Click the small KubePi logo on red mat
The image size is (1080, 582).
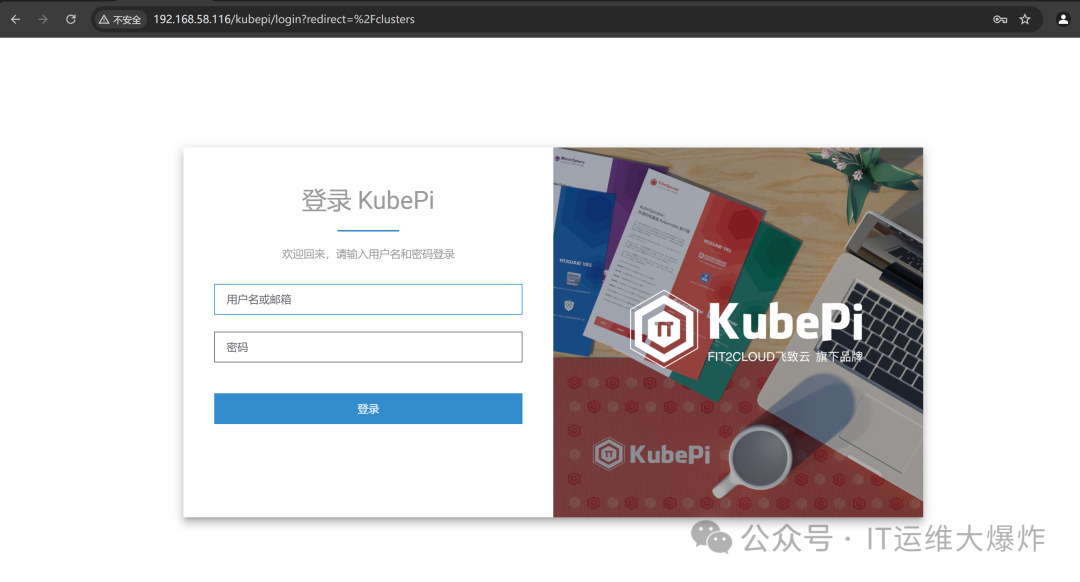[652, 454]
